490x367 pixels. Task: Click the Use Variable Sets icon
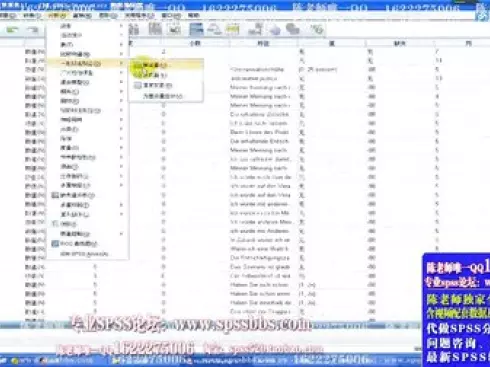(275, 30)
